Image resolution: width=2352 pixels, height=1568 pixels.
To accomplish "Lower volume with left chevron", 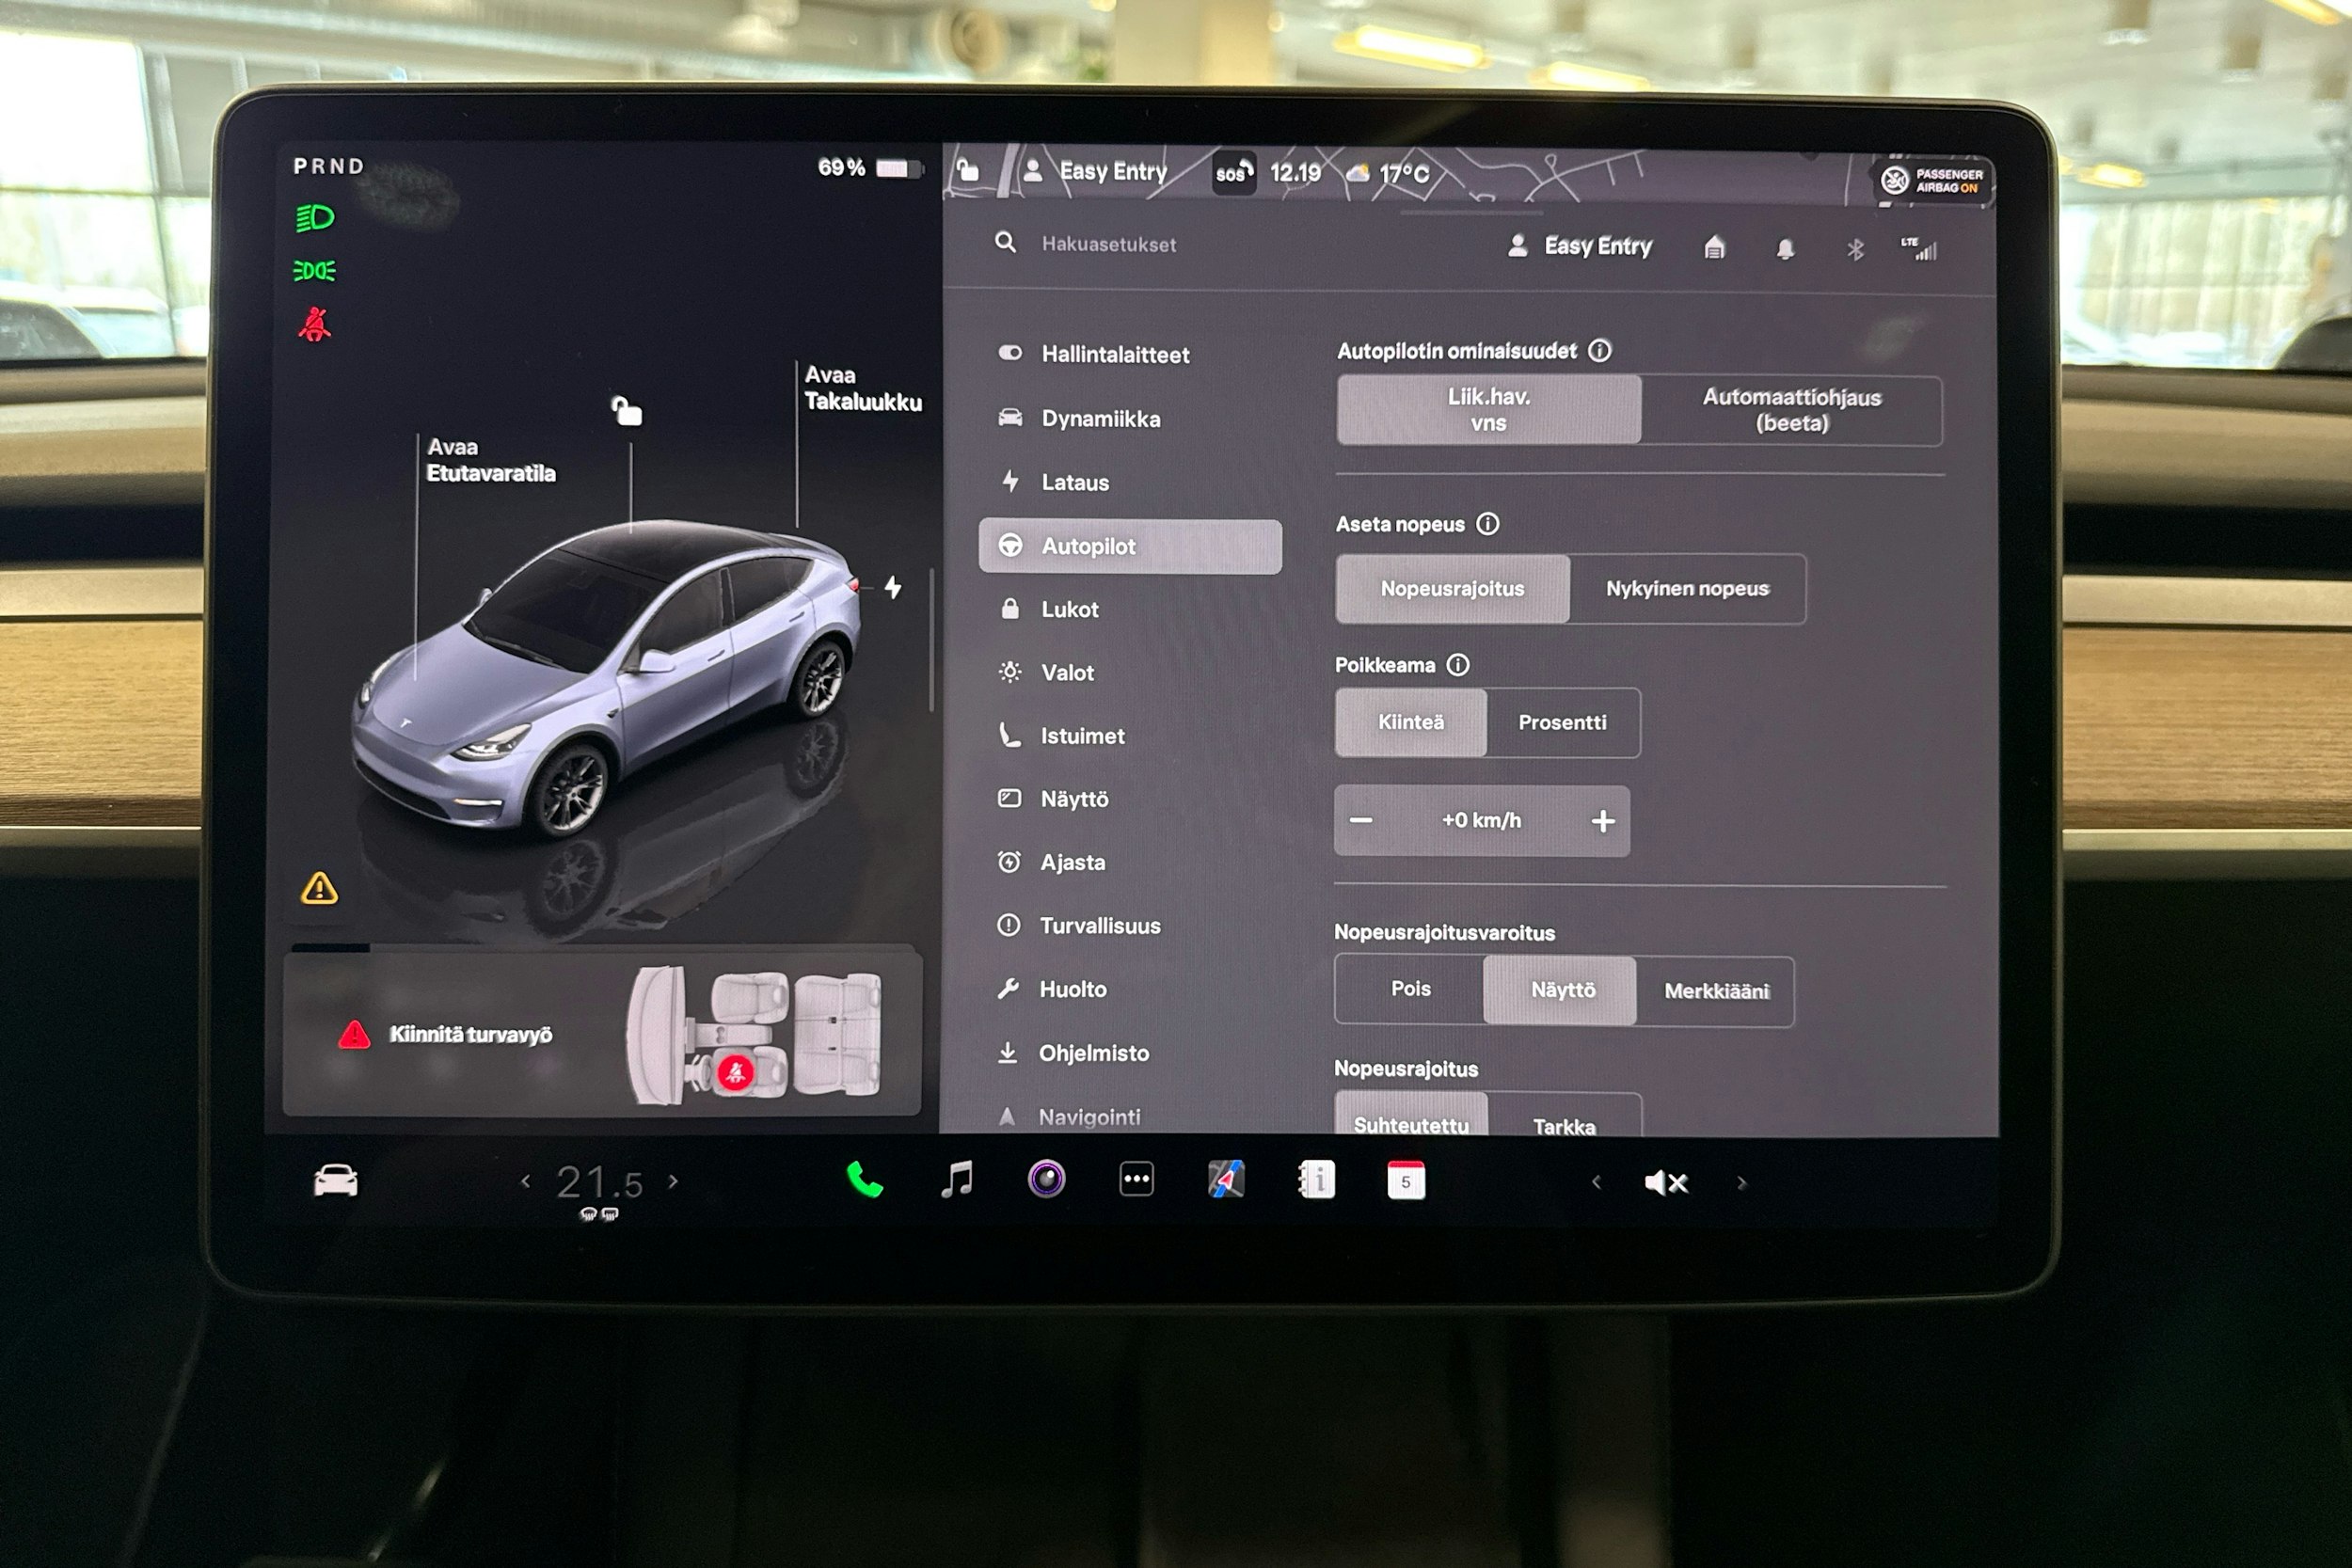I will coord(1596,1183).
